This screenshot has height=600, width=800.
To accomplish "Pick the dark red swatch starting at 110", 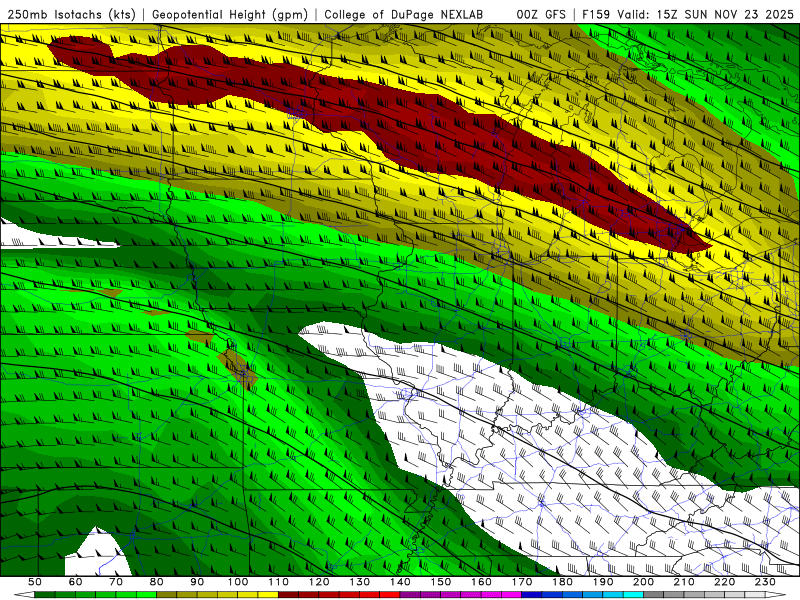I will click(x=288, y=594).
